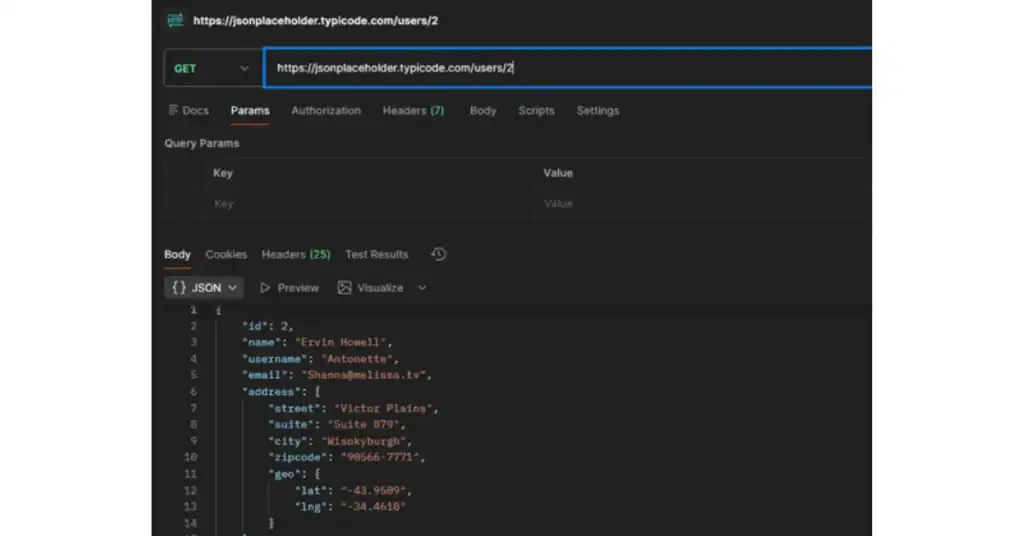Select the response Body tab
This screenshot has height=536, width=1024.
177,255
